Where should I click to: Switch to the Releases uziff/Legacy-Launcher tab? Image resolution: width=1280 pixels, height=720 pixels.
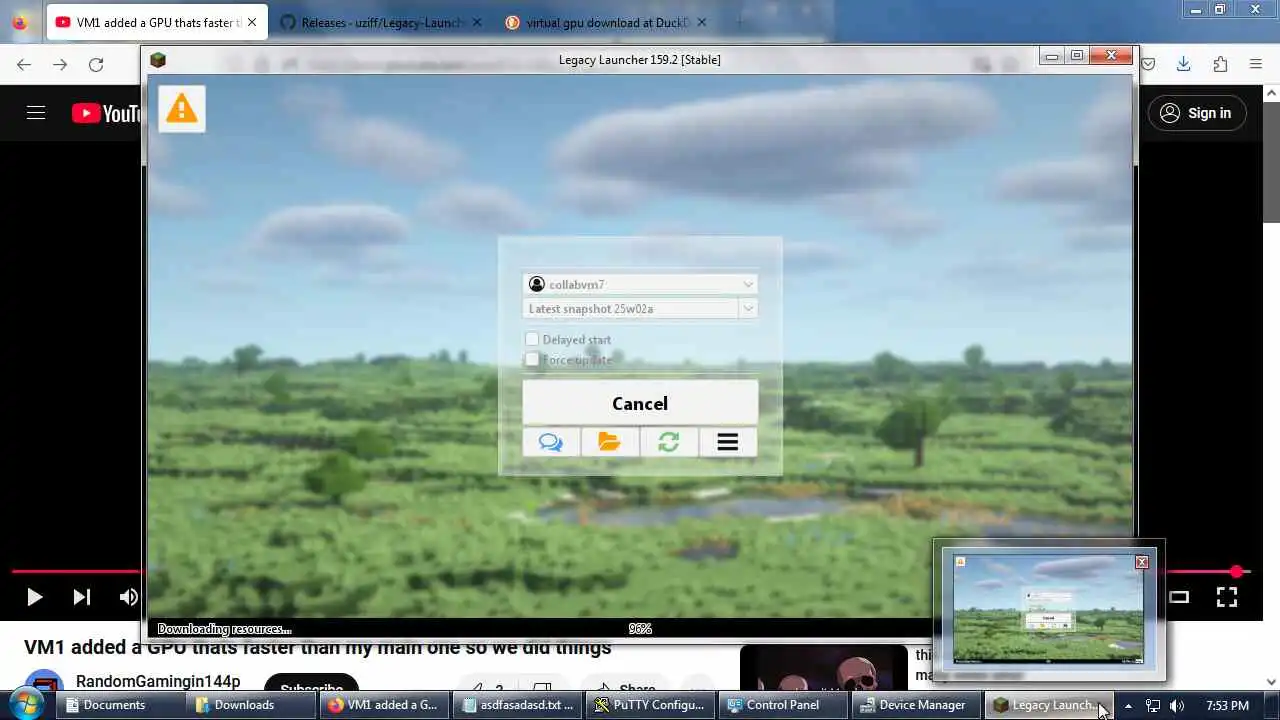click(380, 22)
